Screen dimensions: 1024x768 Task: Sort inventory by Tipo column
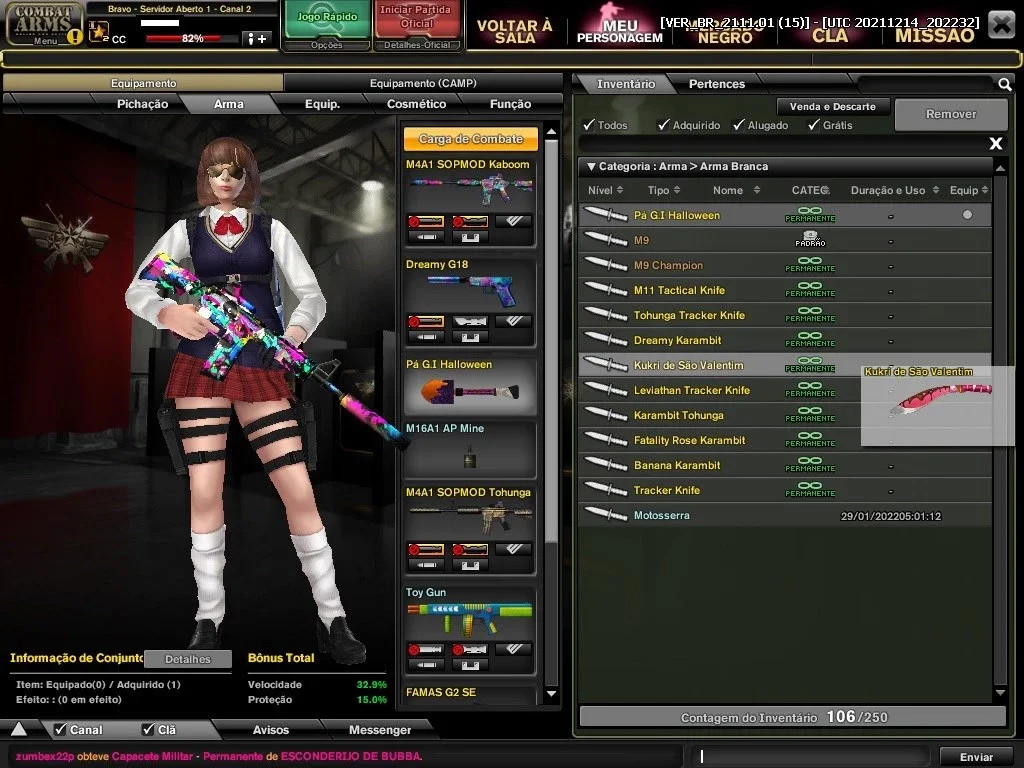[x=664, y=190]
